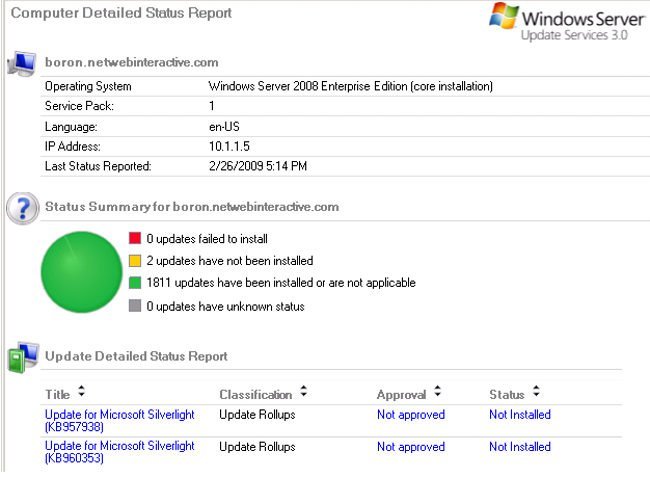Click the yellow not-installed legend square

[x=135, y=261]
